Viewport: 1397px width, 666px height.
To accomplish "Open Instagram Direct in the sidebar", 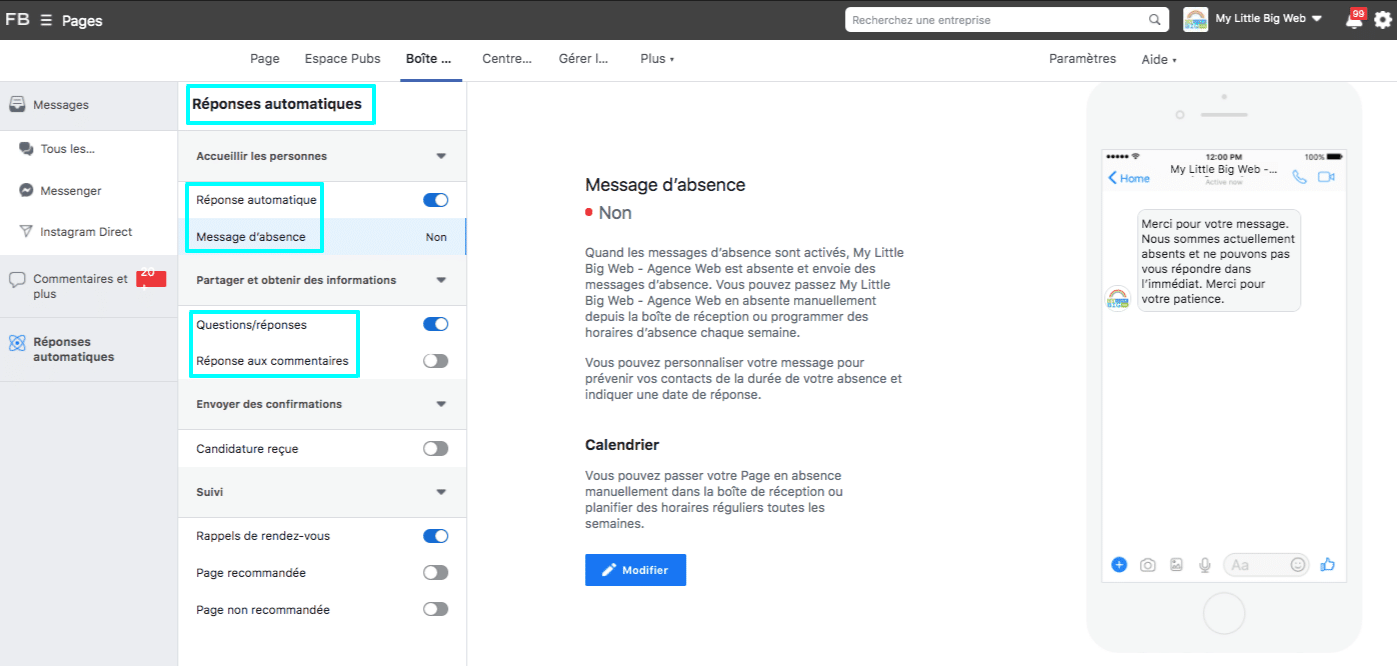I will click(x=86, y=232).
